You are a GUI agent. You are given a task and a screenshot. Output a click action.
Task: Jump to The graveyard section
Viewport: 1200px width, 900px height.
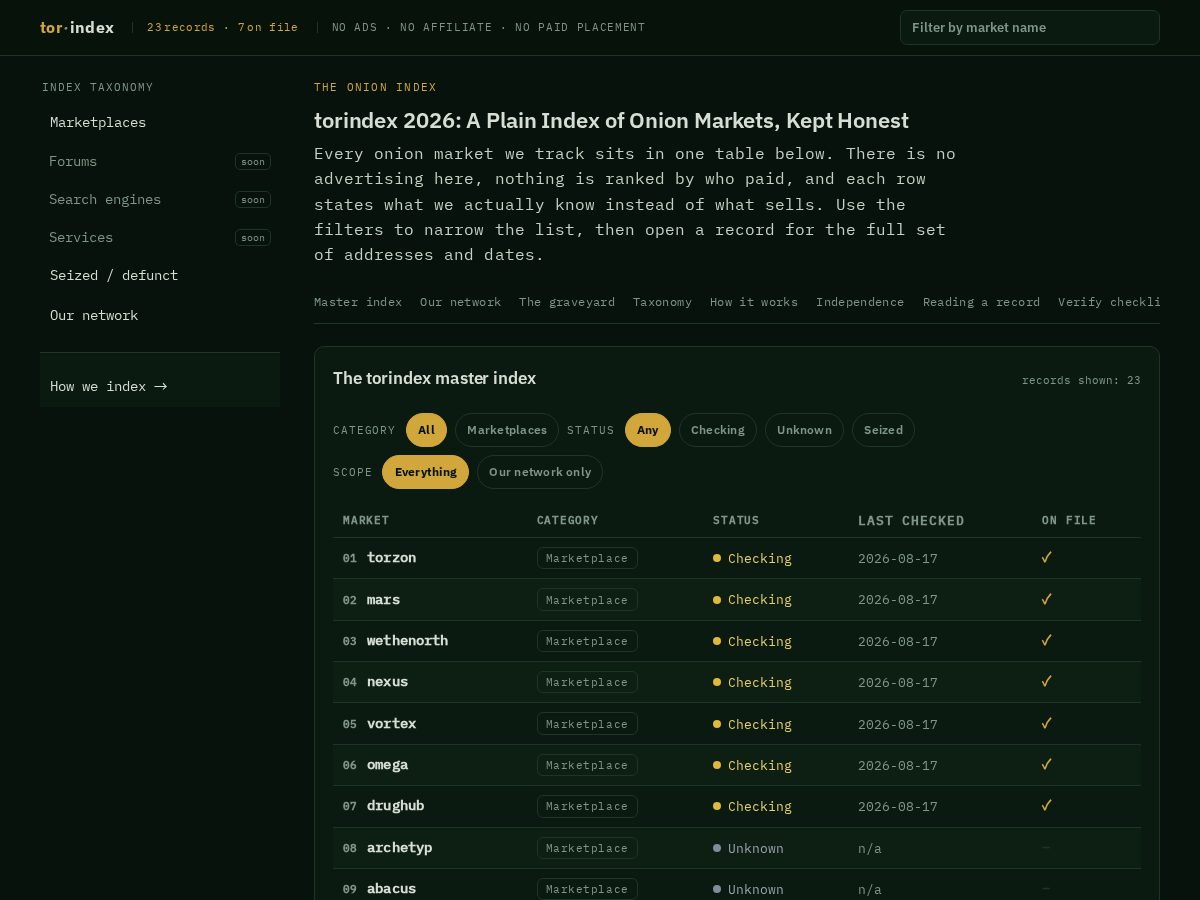[567, 302]
